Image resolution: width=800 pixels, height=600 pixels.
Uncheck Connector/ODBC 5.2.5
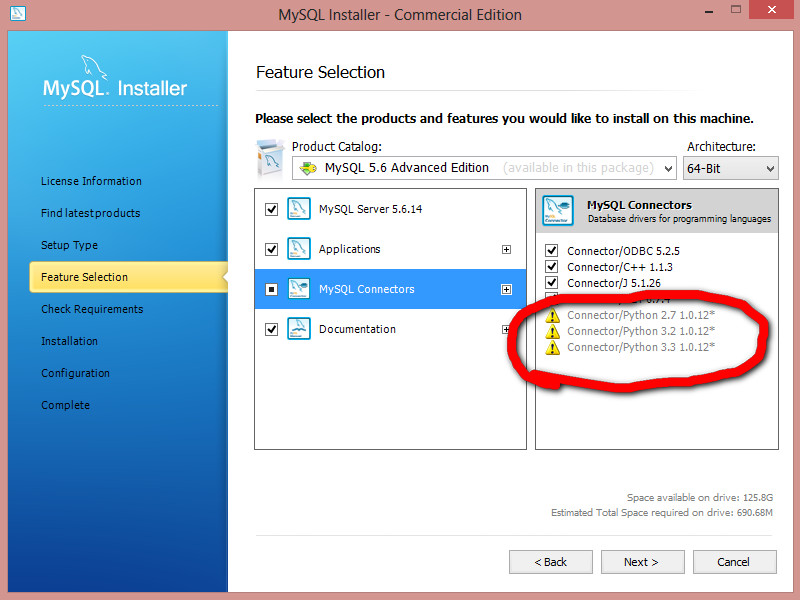551,251
